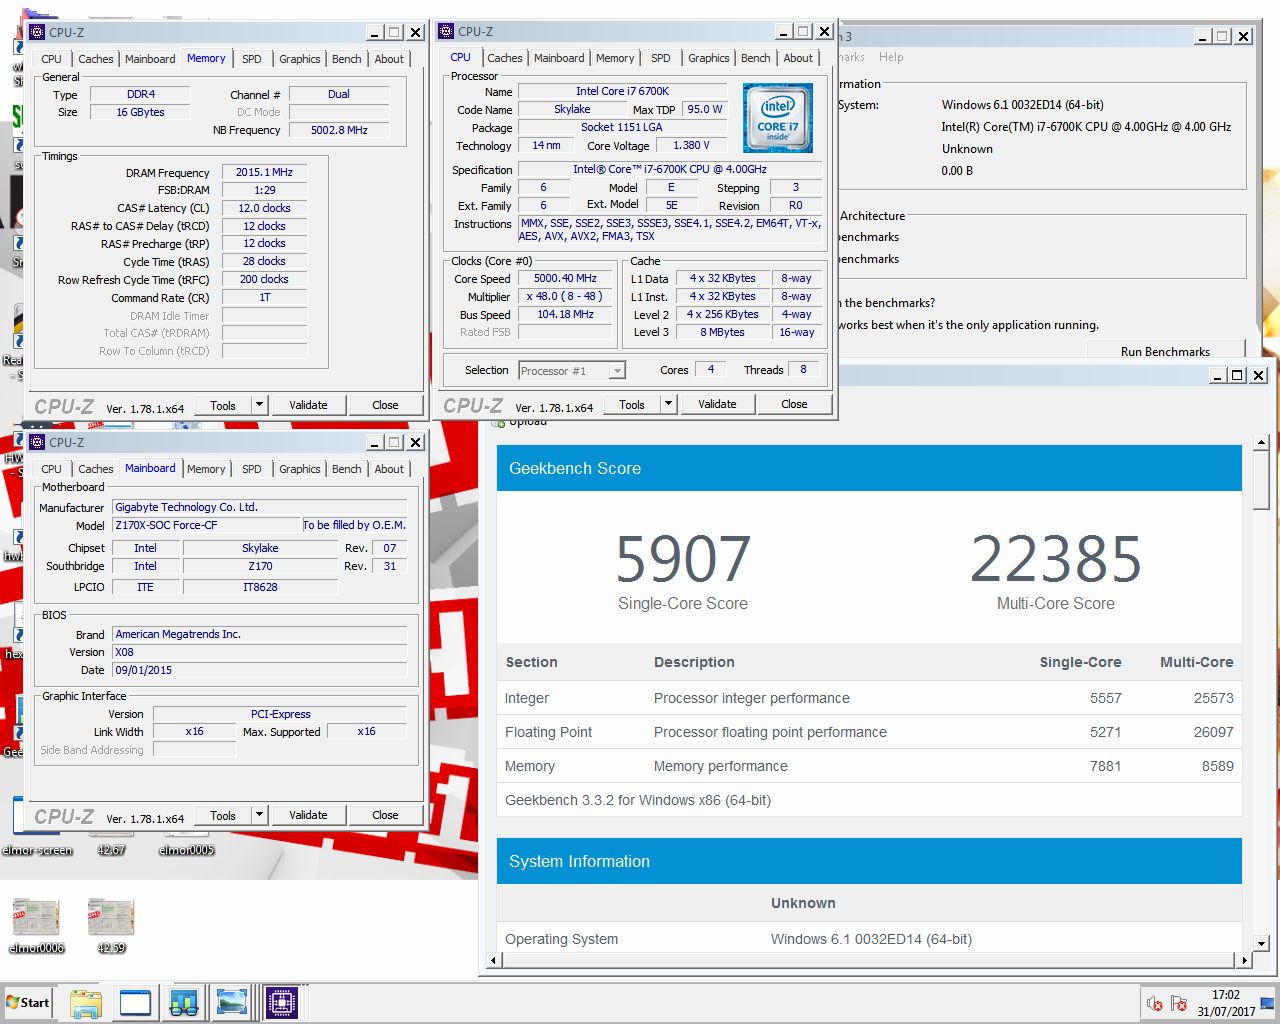
Task: Click the Show desktop monitor icon in tray
Action: 1268,1003
